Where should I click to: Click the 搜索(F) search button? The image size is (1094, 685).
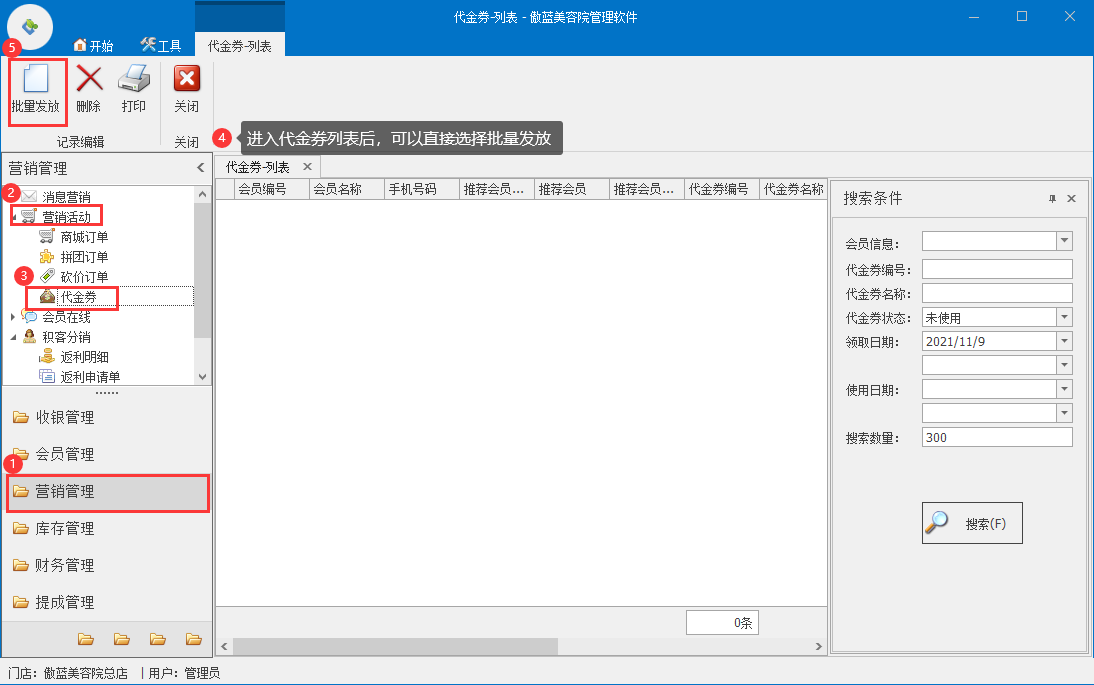tap(972, 523)
